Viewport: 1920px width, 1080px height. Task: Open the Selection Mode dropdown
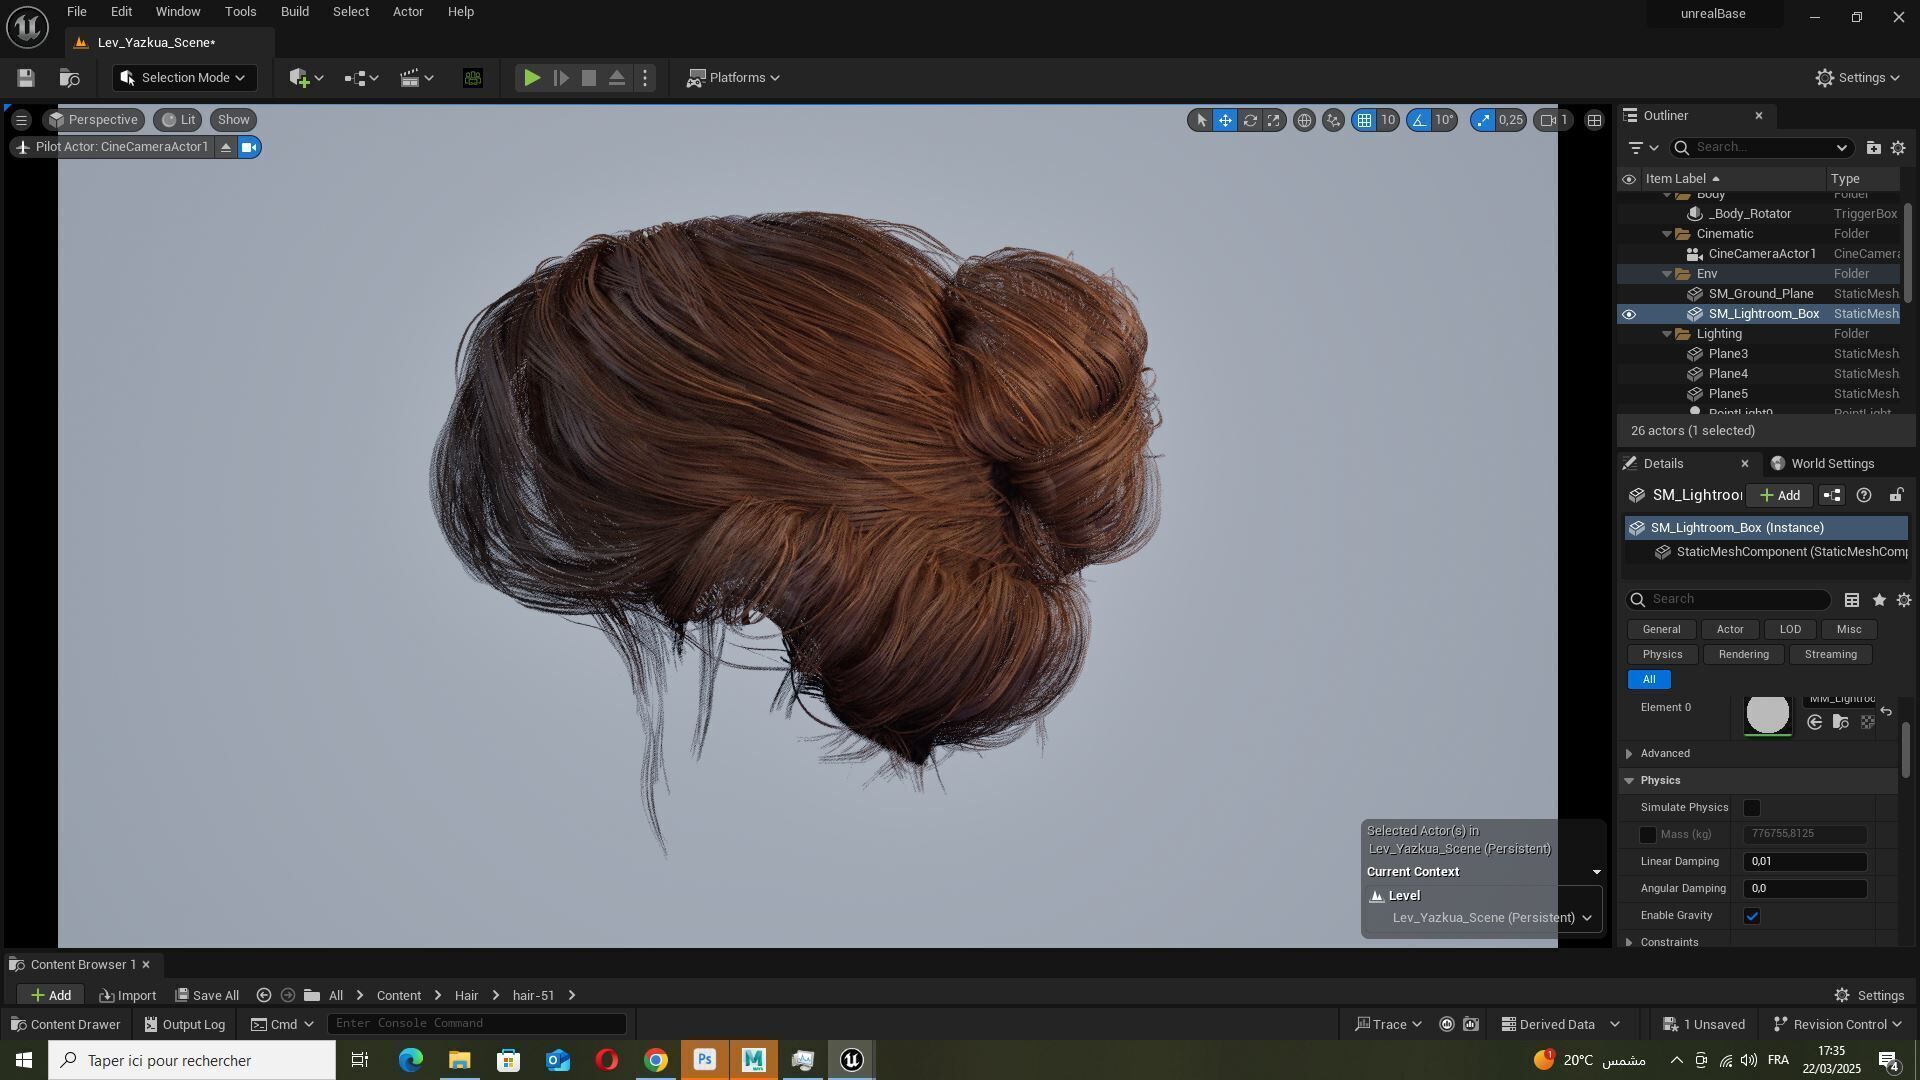(x=184, y=78)
